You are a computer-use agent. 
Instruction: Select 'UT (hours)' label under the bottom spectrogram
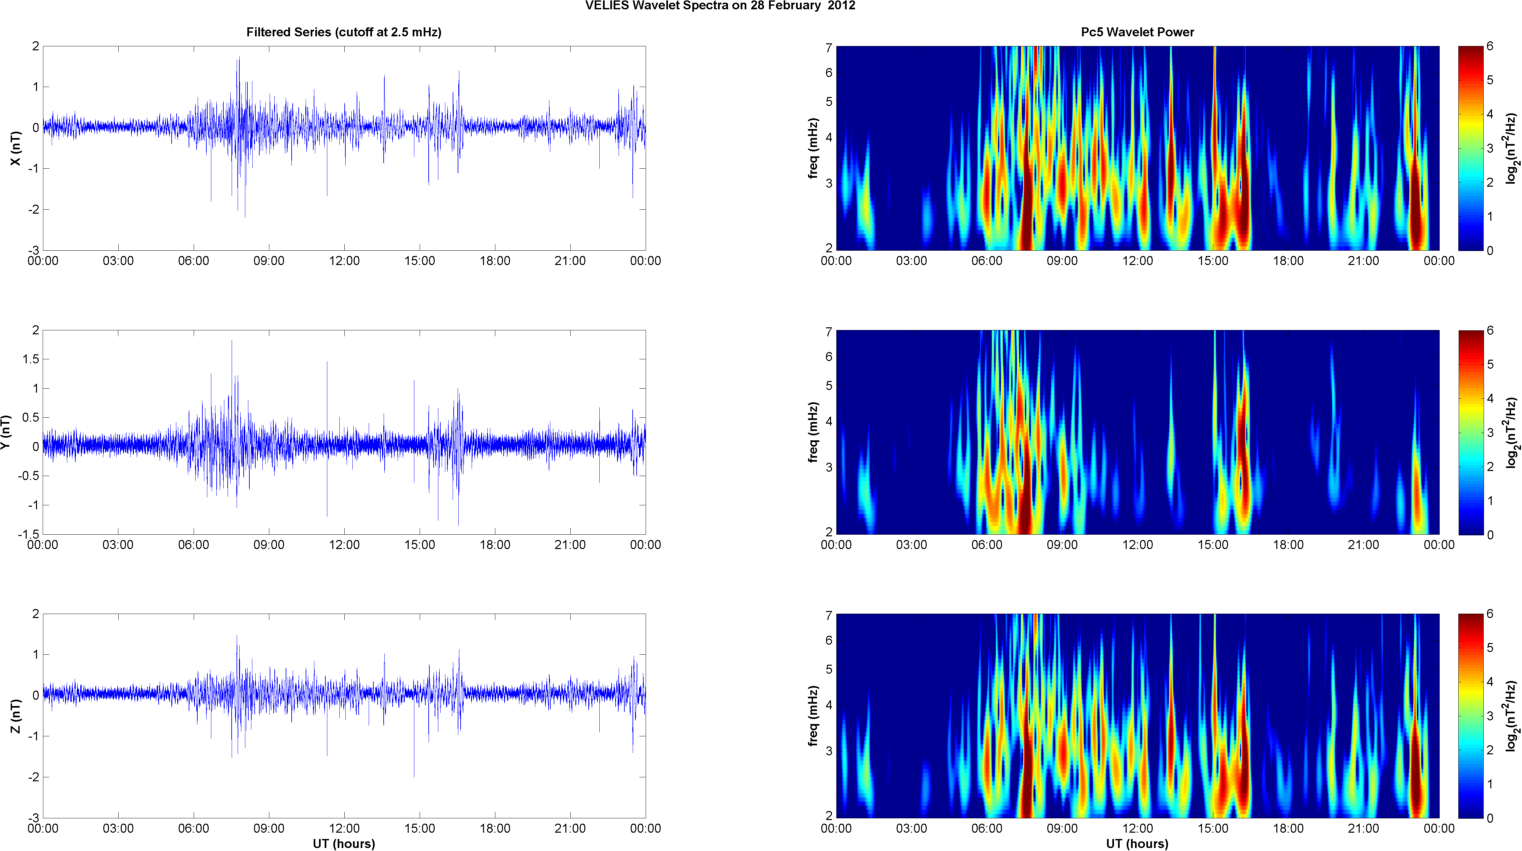[x=1137, y=843]
